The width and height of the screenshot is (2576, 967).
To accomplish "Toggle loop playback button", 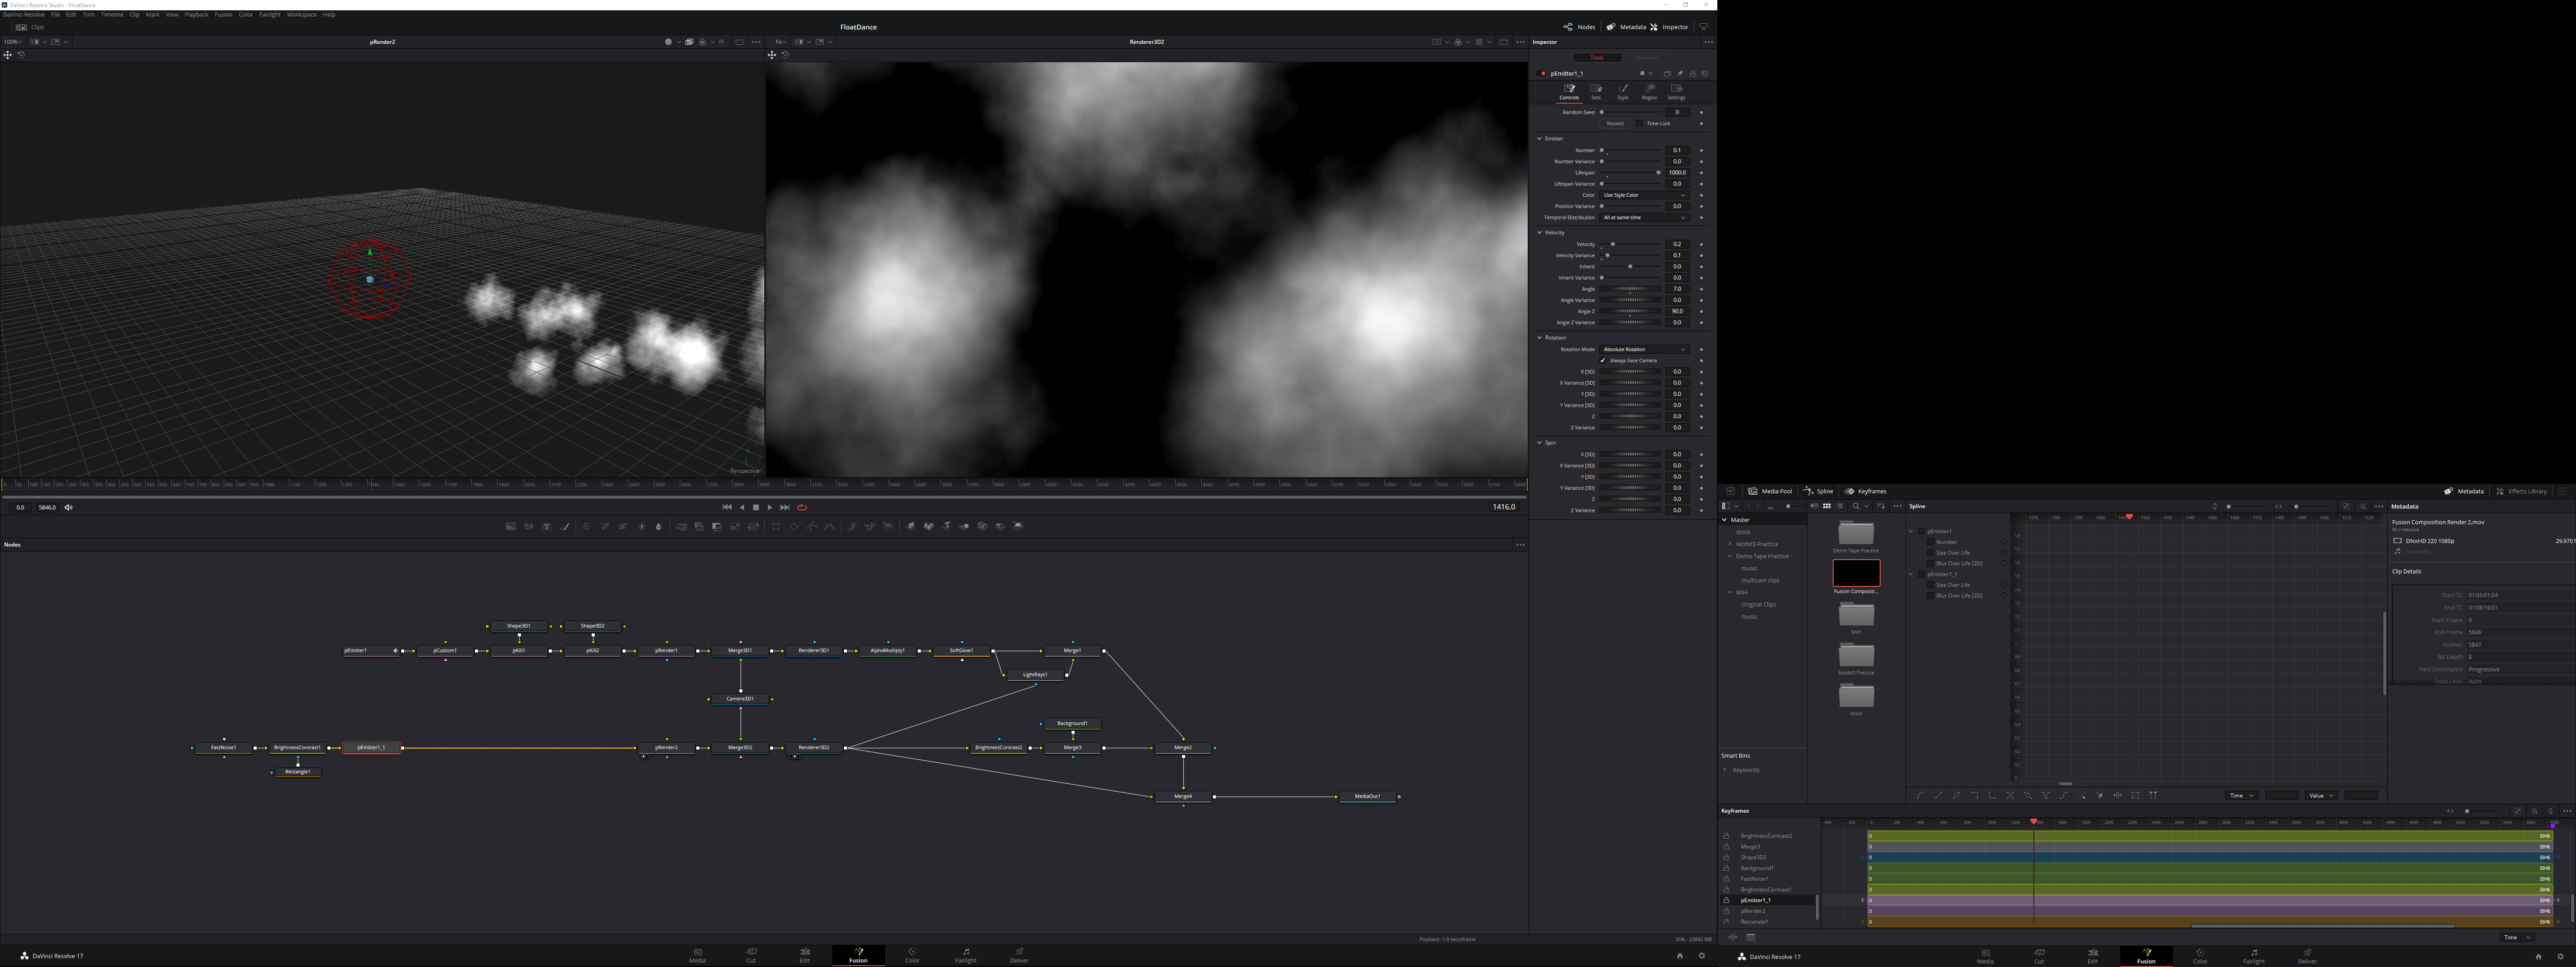I will coord(802,507).
